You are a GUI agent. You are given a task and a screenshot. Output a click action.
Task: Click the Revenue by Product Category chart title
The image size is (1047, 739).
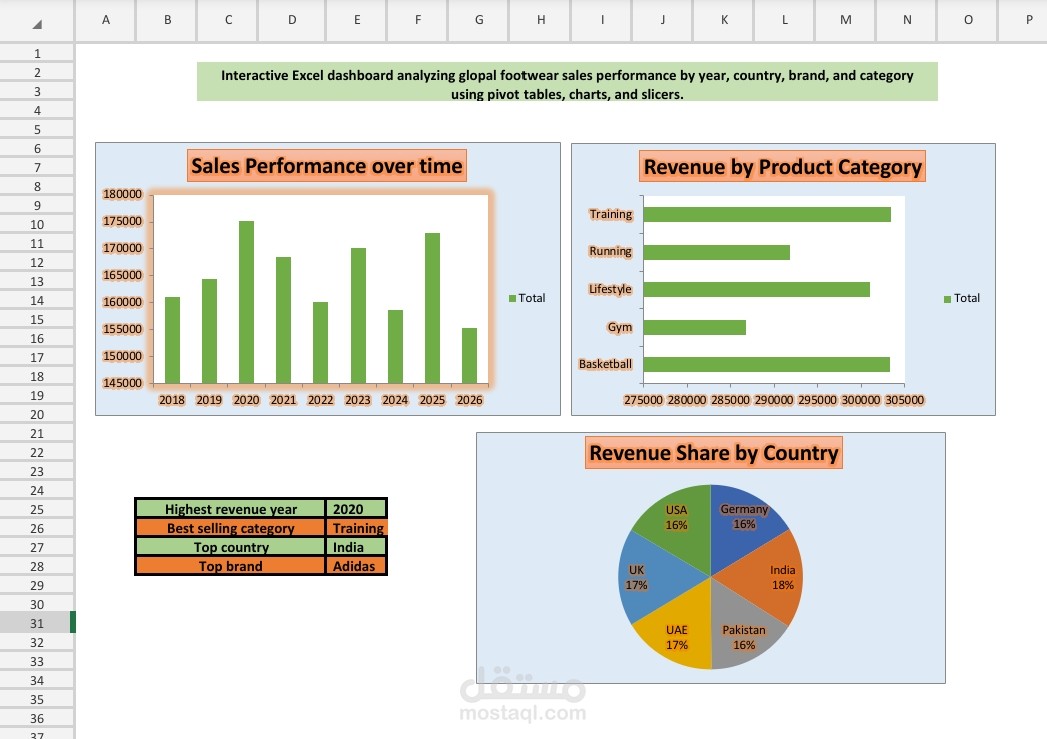782,167
